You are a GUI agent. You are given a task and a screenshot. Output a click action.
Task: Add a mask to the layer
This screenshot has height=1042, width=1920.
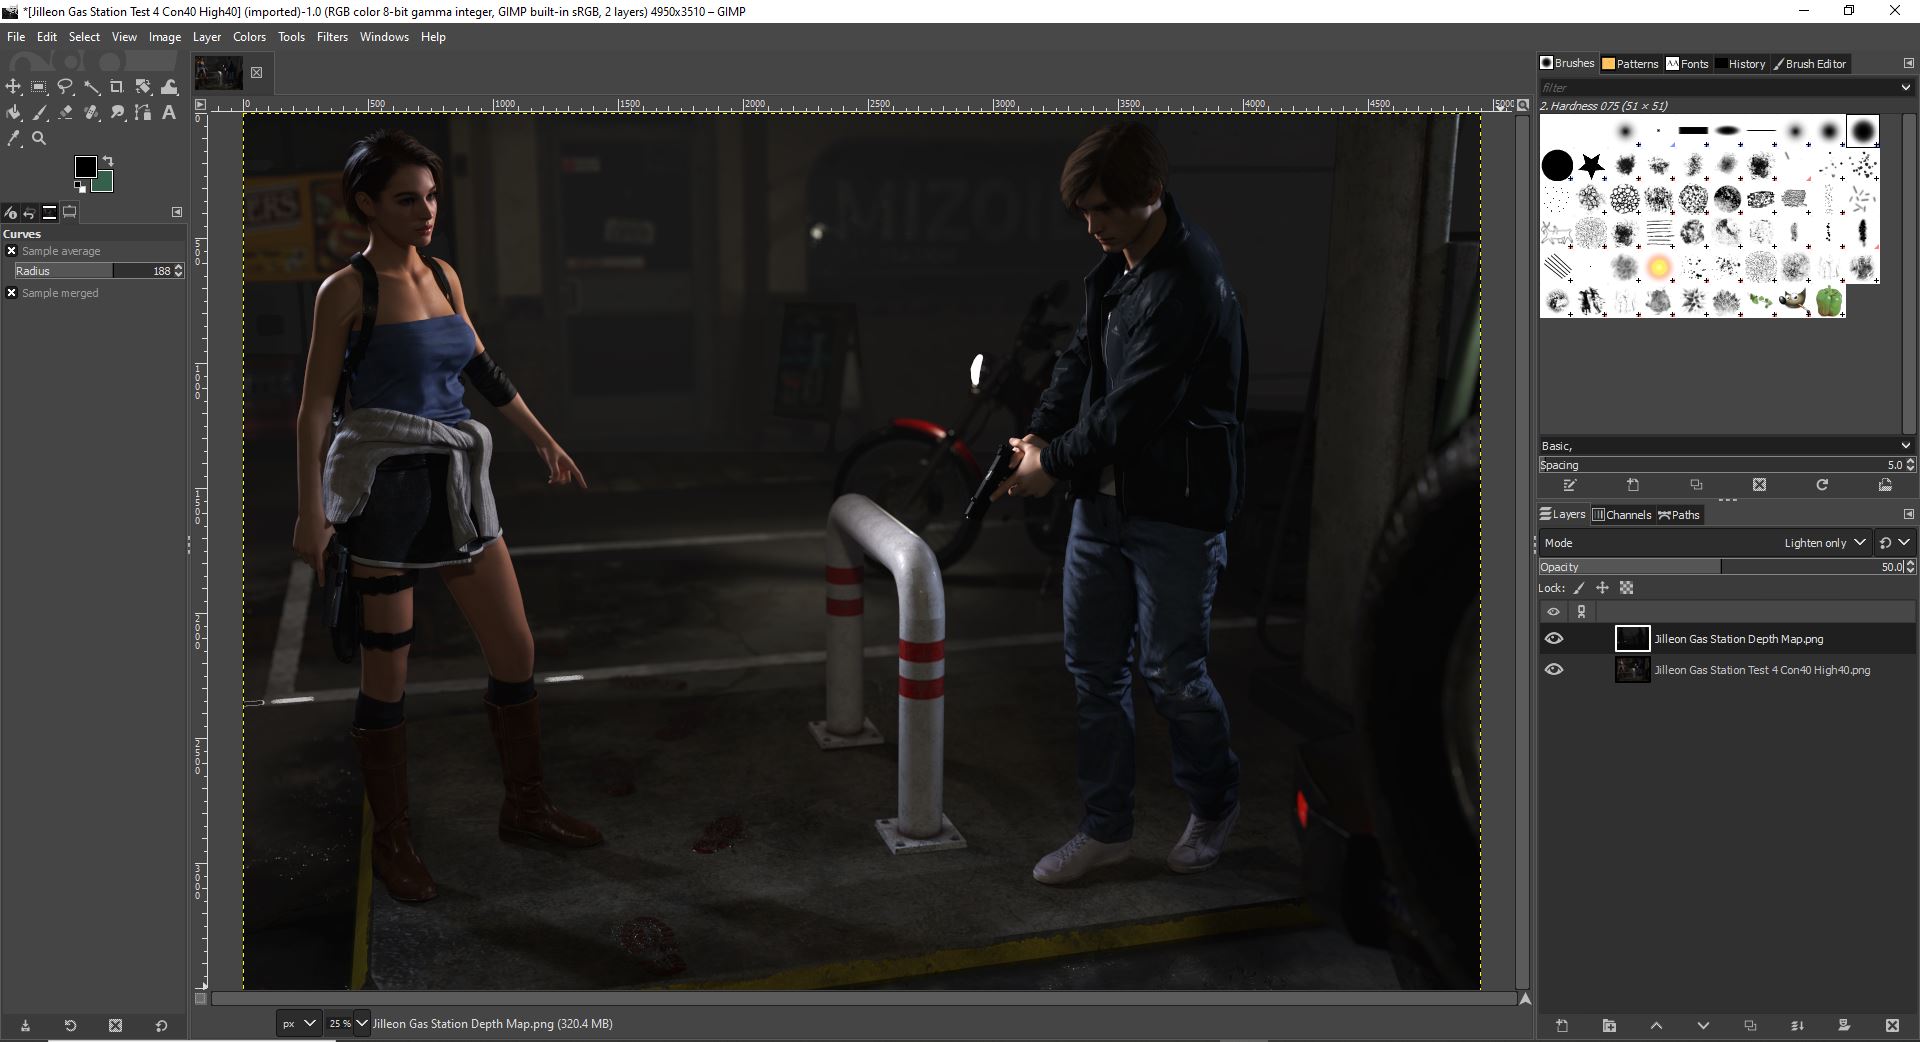[x=1844, y=1026]
